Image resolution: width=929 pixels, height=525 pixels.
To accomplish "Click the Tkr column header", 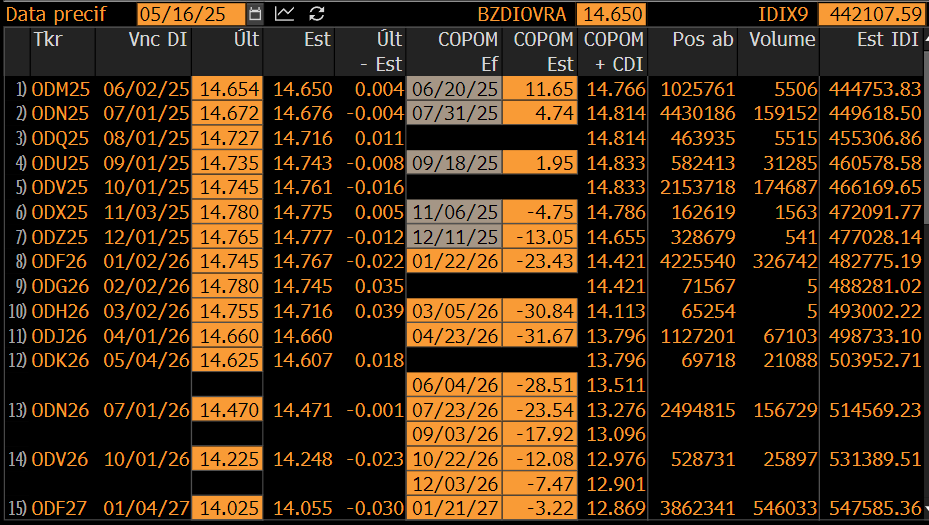I will click(x=48, y=39).
